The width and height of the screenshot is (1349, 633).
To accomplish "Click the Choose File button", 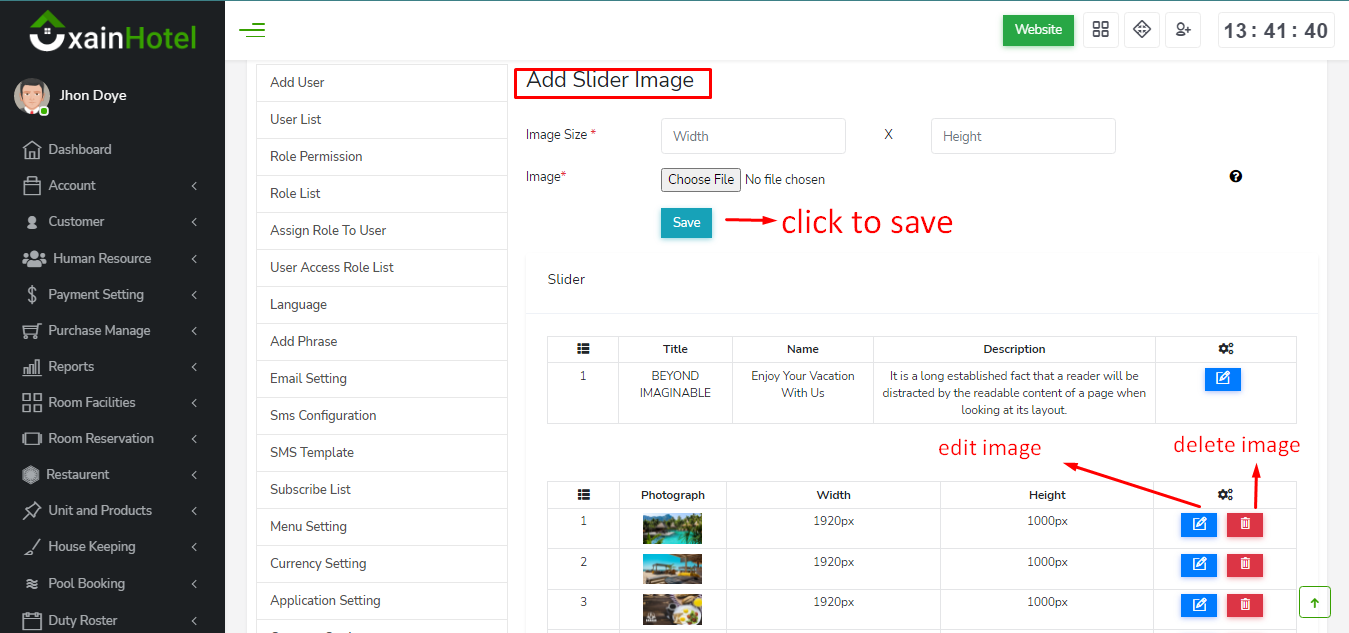I will coord(701,180).
